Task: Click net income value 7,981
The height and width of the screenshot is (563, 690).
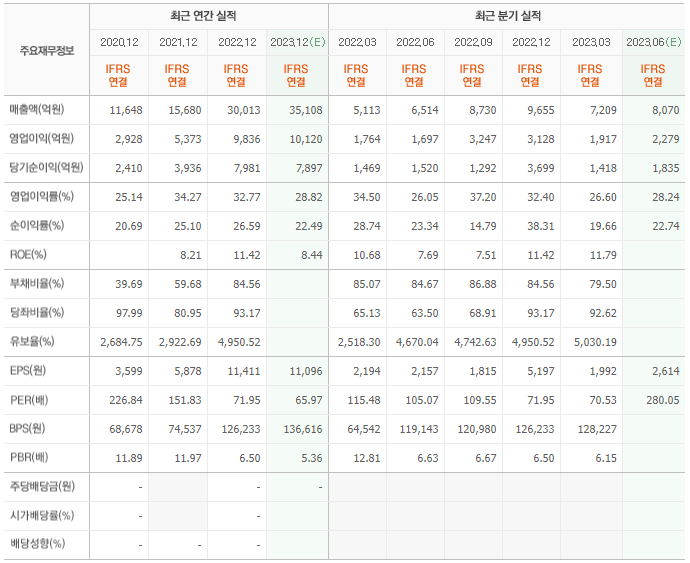Action: pos(247,168)
